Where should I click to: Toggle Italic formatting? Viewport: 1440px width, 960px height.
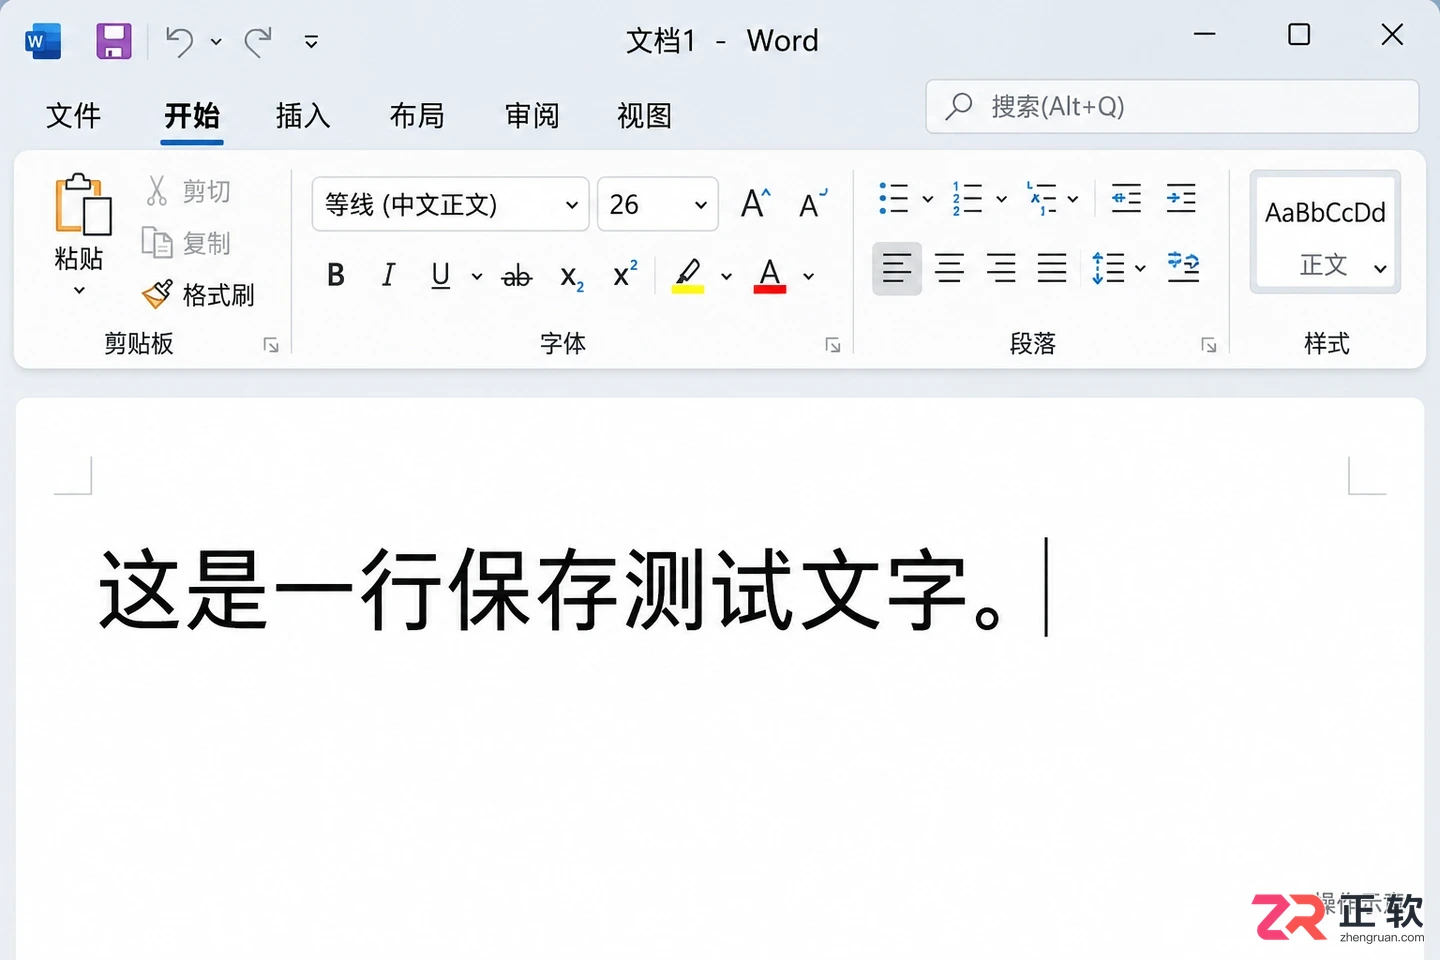coord(388,275)
